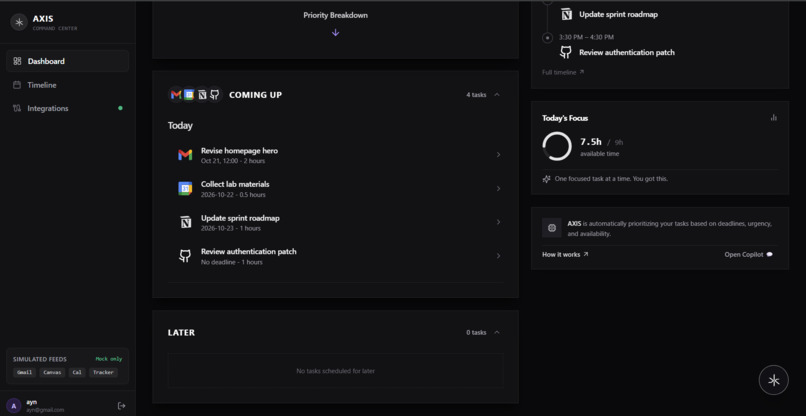
Task: Click the GitHub icon in the timeline panel
Action: 566,52
